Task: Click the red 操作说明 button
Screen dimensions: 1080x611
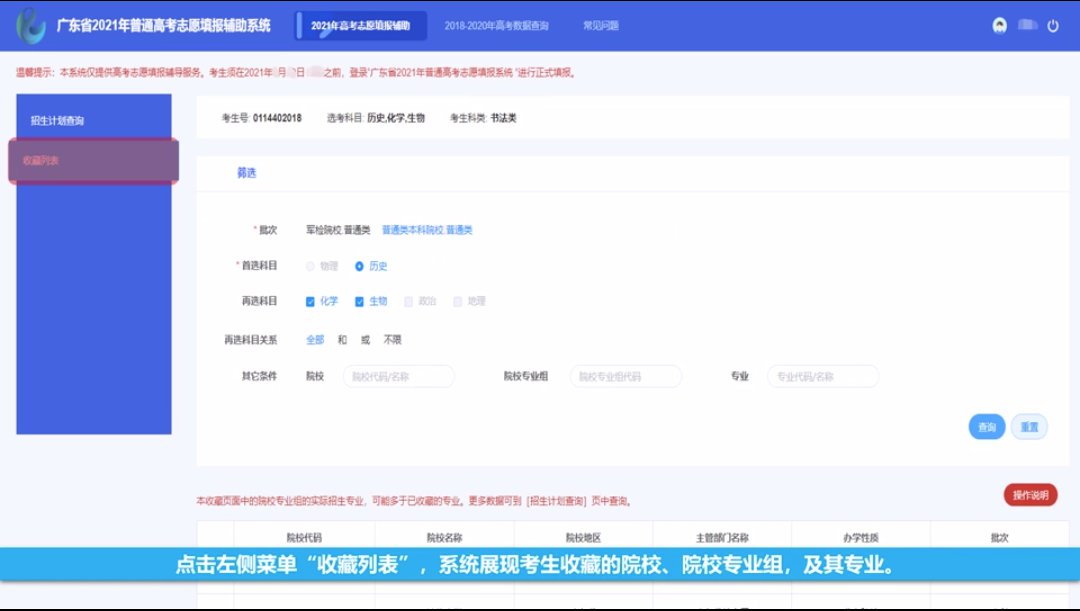Action: [1030, 495]
